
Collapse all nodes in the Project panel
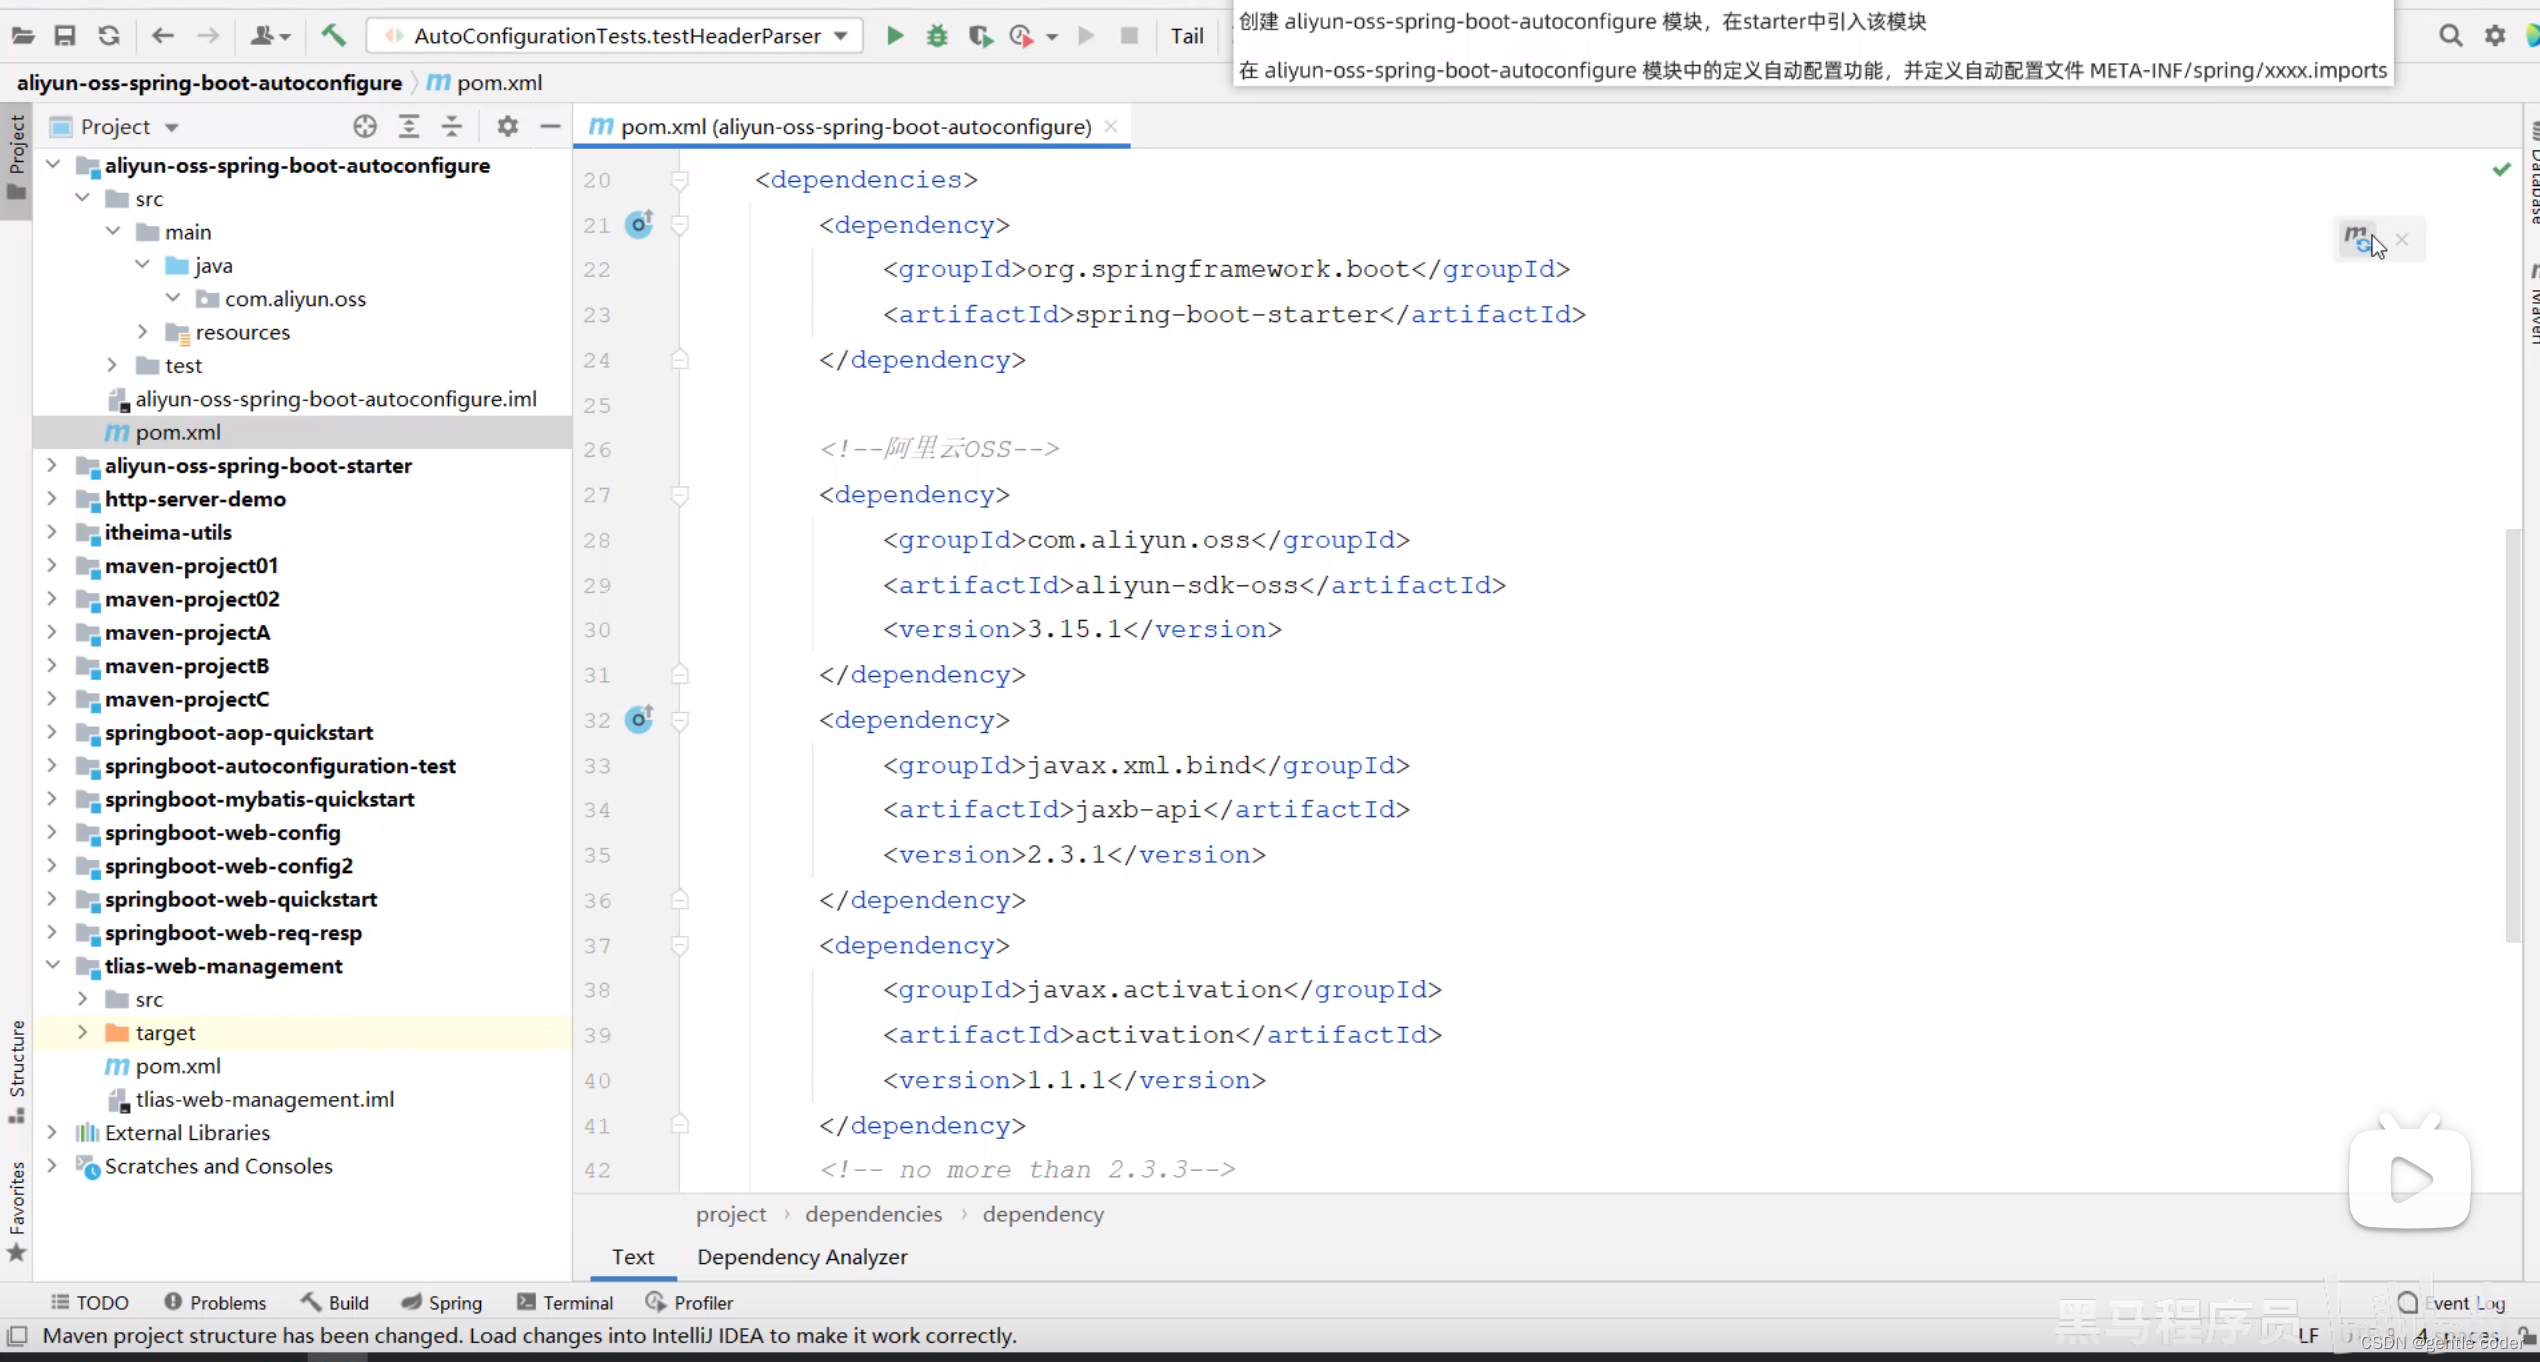(x=452, y=127)
